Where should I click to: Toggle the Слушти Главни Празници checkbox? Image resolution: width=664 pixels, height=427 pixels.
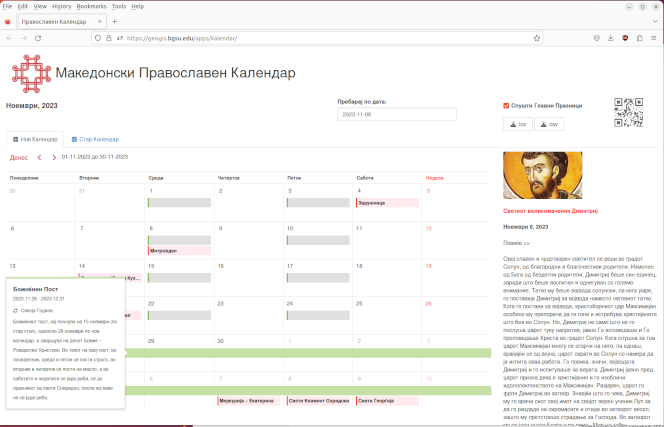pyautogui.click(x=507, y=105)
